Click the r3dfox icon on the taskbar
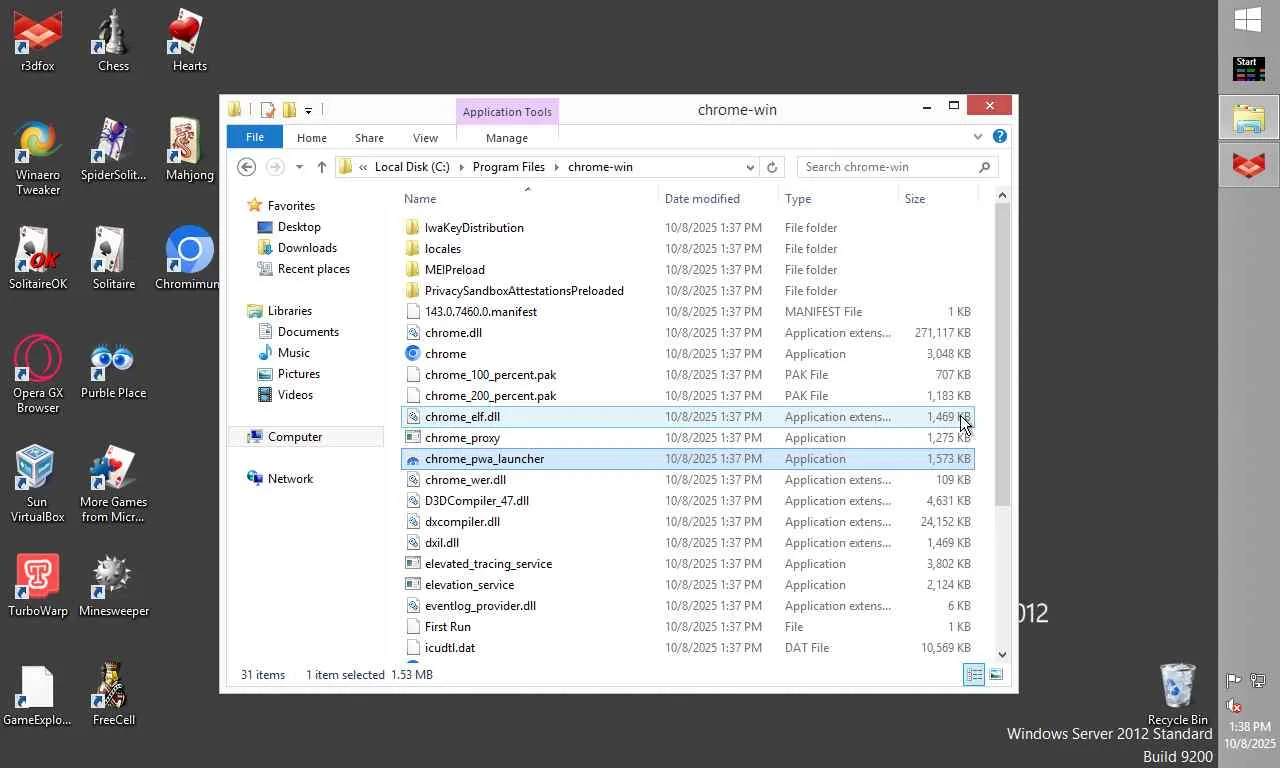 (1248, 166)
